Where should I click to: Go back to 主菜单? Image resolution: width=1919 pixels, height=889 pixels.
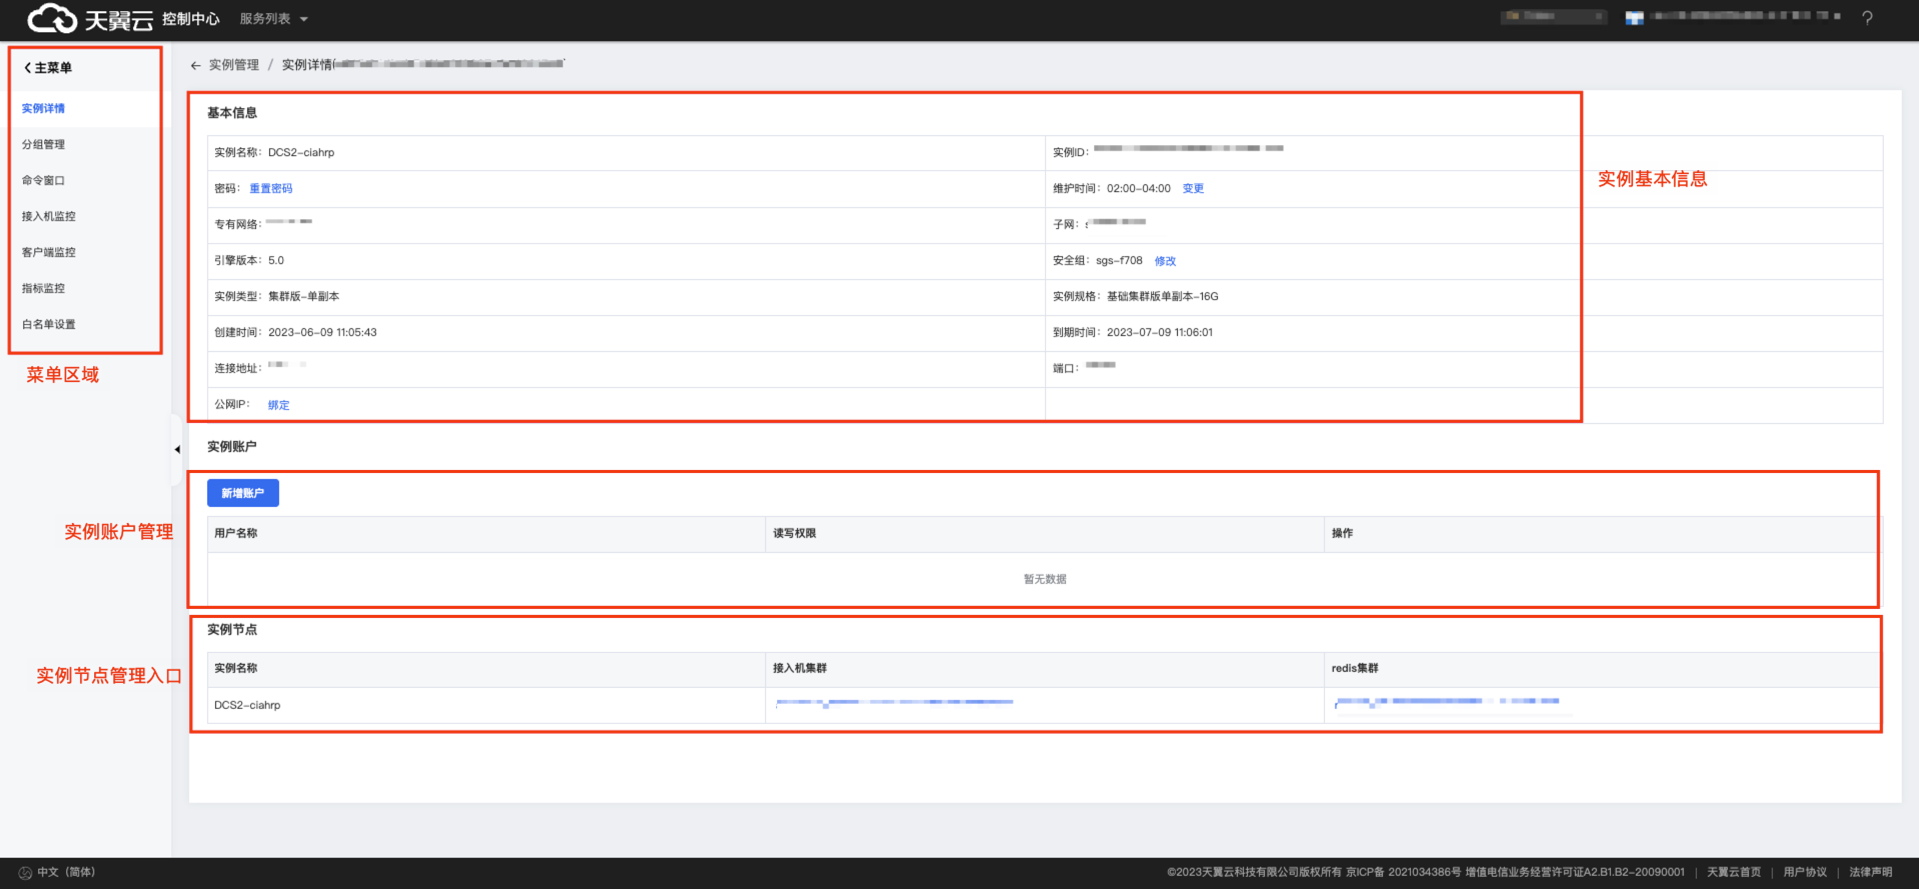point(48,68)
